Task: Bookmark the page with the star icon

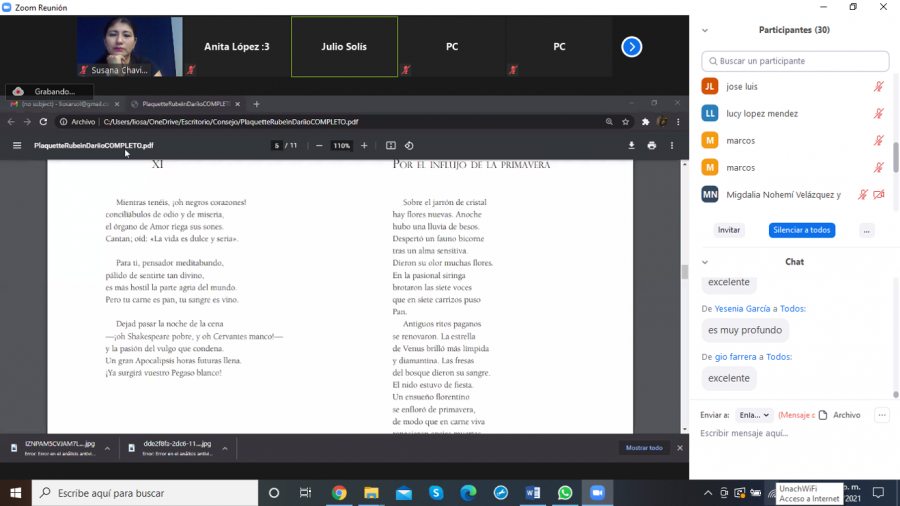Action: click(x=626, y=122)
